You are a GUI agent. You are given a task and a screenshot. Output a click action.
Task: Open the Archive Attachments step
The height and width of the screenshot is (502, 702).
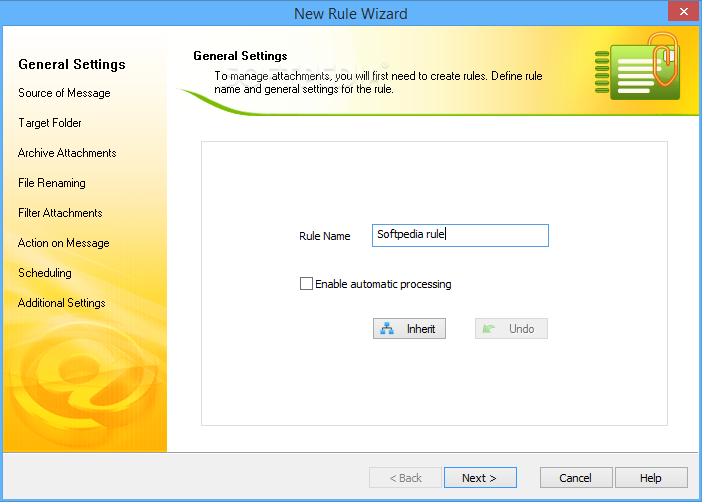coord(67,153)
